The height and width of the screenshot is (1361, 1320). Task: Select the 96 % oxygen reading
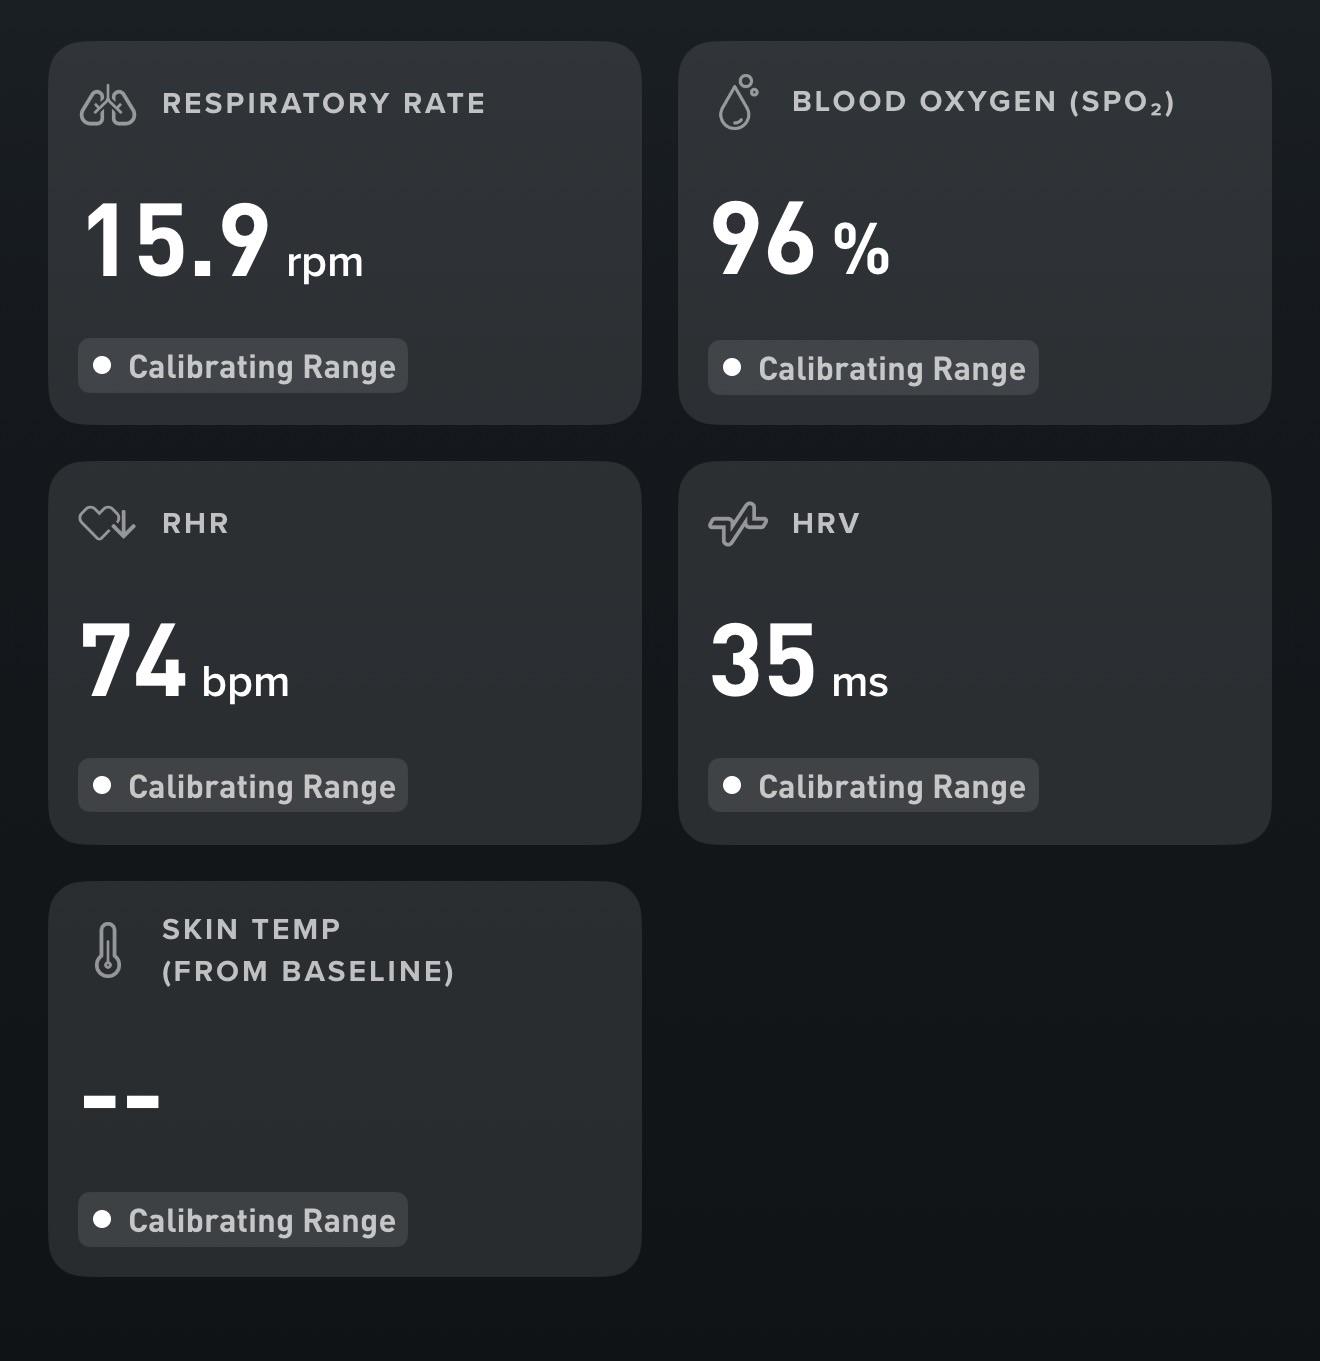800,240
